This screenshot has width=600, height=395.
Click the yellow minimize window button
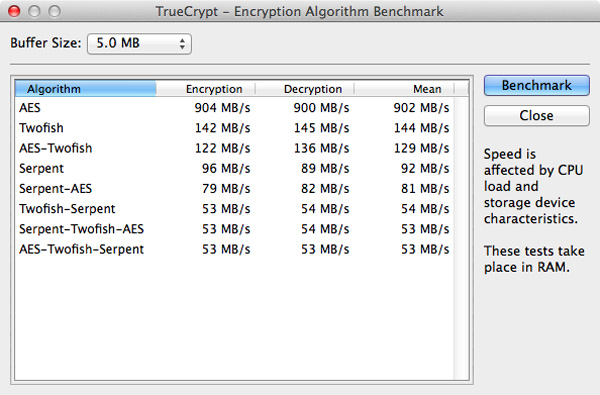coord(34,11)
